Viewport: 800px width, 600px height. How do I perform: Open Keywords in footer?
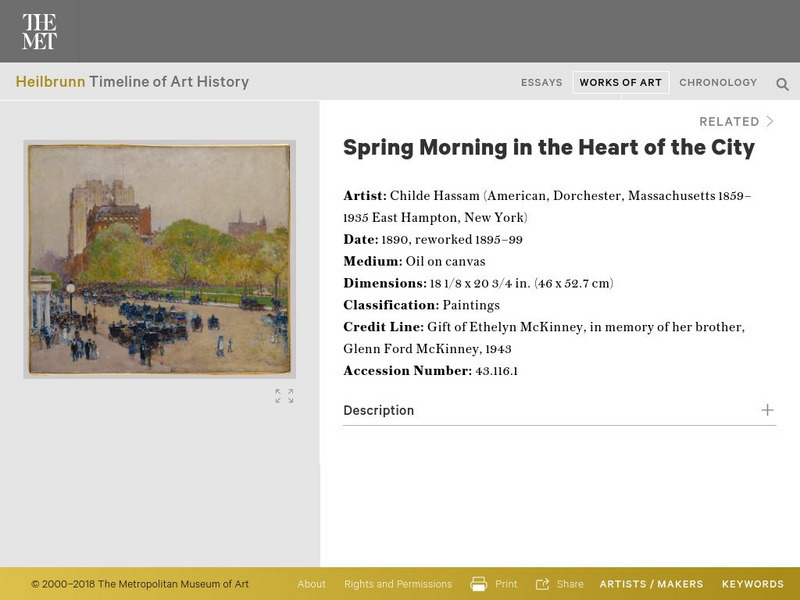(x=753, y=584)
